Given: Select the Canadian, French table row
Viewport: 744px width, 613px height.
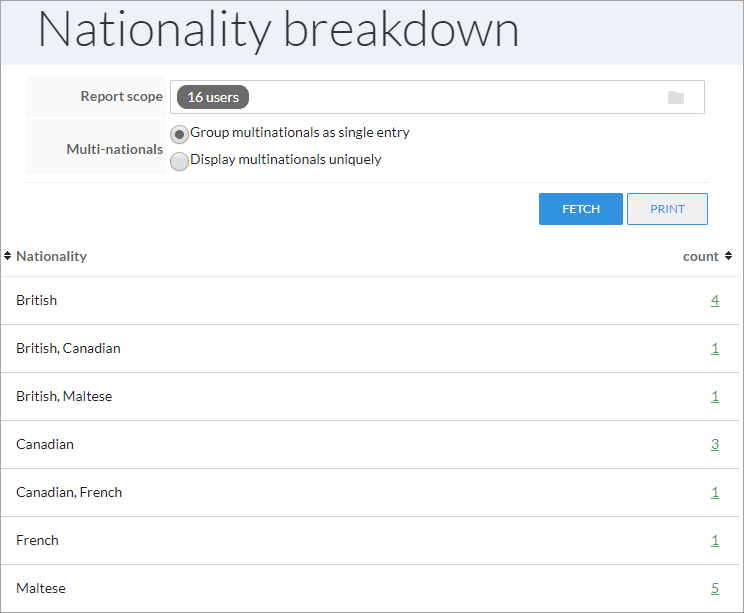Looking at the screenshot, I should pyautogui.click(x=370, y=492).
